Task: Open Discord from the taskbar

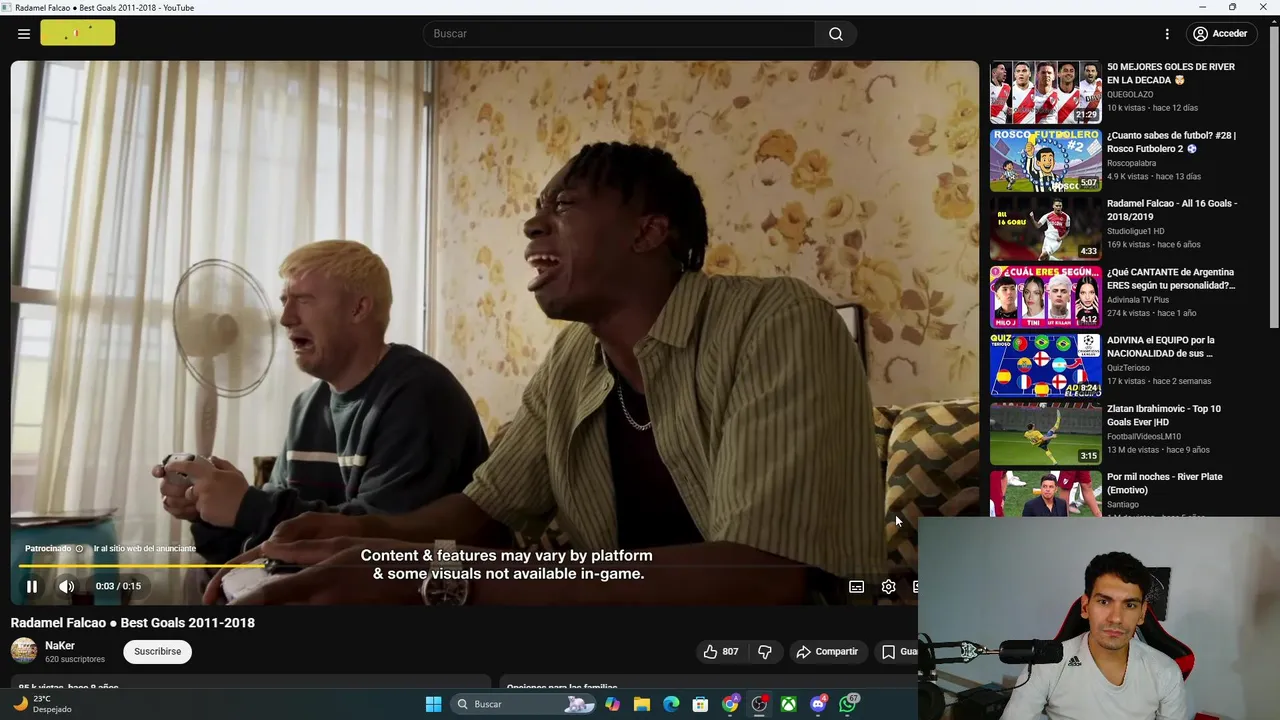Action: 818,705
